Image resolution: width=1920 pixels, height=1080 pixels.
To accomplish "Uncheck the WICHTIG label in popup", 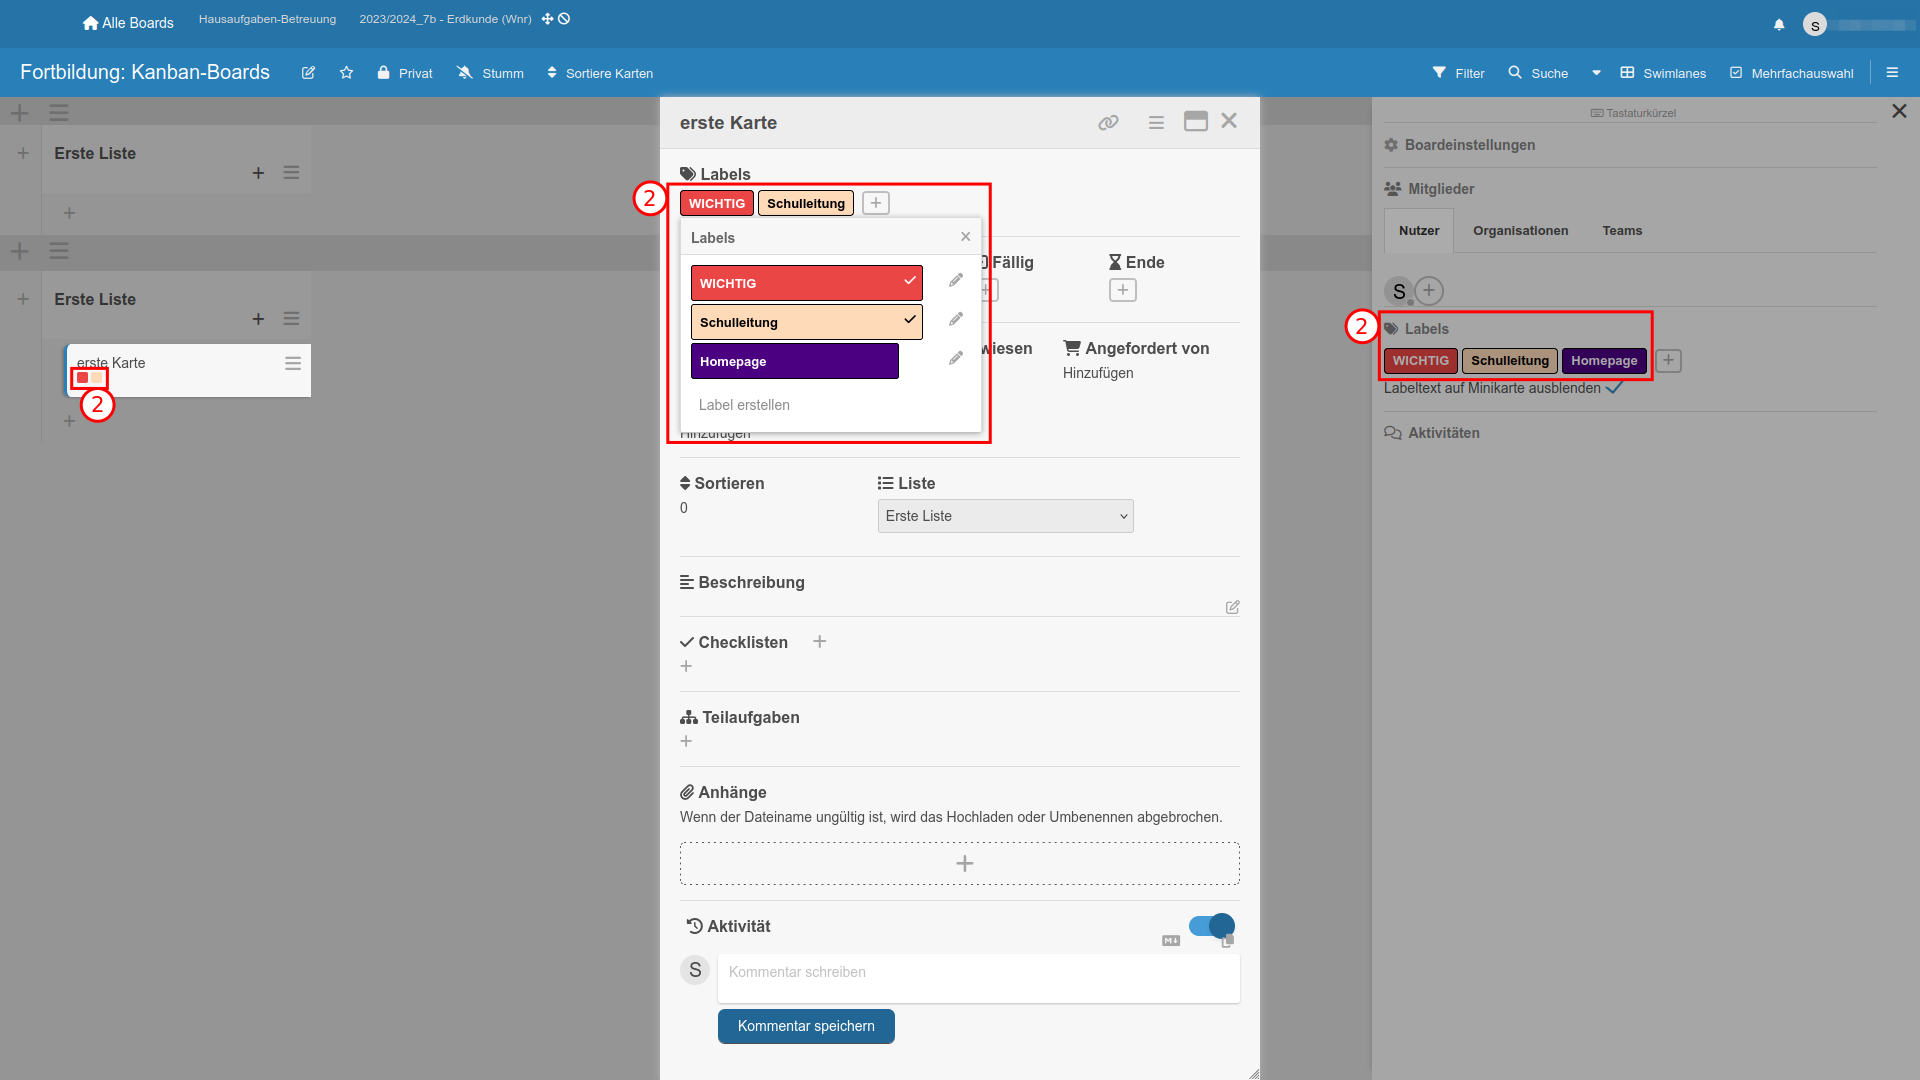I will pos(806,283).
